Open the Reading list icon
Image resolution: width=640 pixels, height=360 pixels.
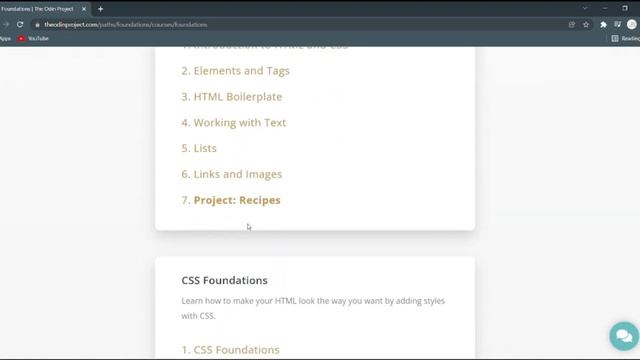click(615, 38)
